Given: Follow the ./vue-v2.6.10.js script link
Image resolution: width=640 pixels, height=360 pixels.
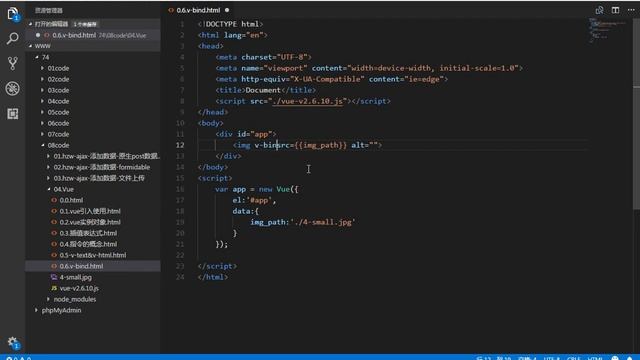Looking at the screenshot, I should (307, 101).
